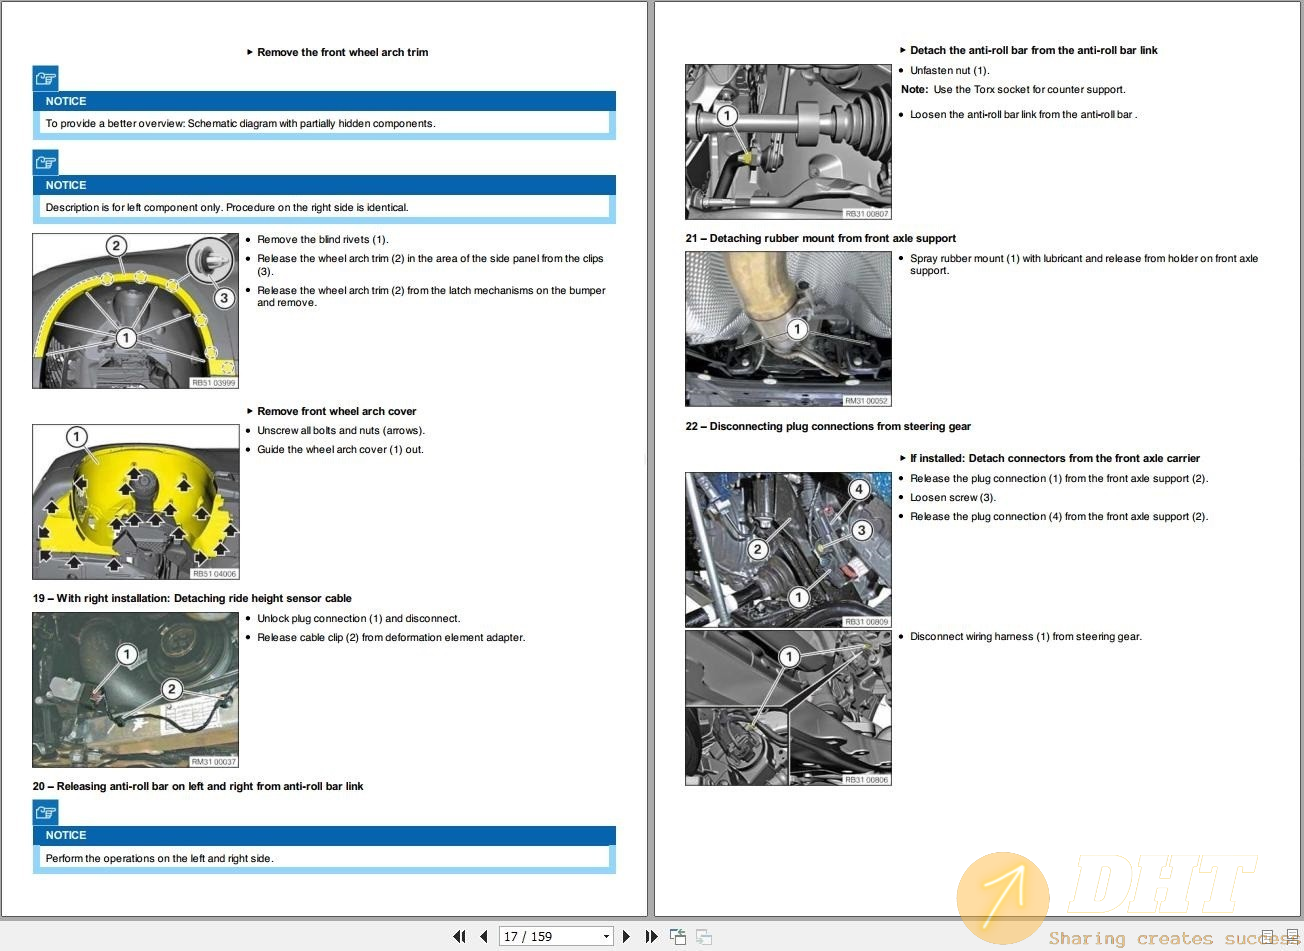Image resolution: width=1304 pixels, height=951 pixels.
Task: Open the rubber mount photo RM31 00052
Action: (788, 329)
